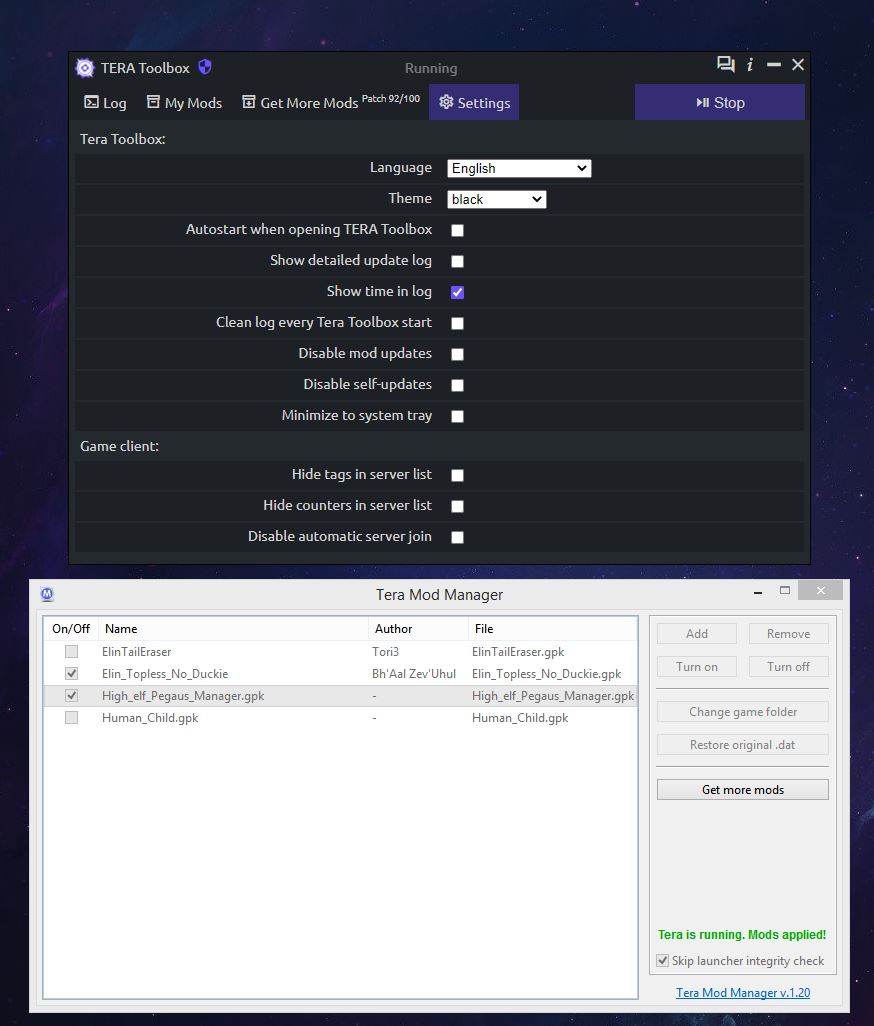Maximize the Tera Mod Manager window
The image size is (874, 1026).
(785, 591)
